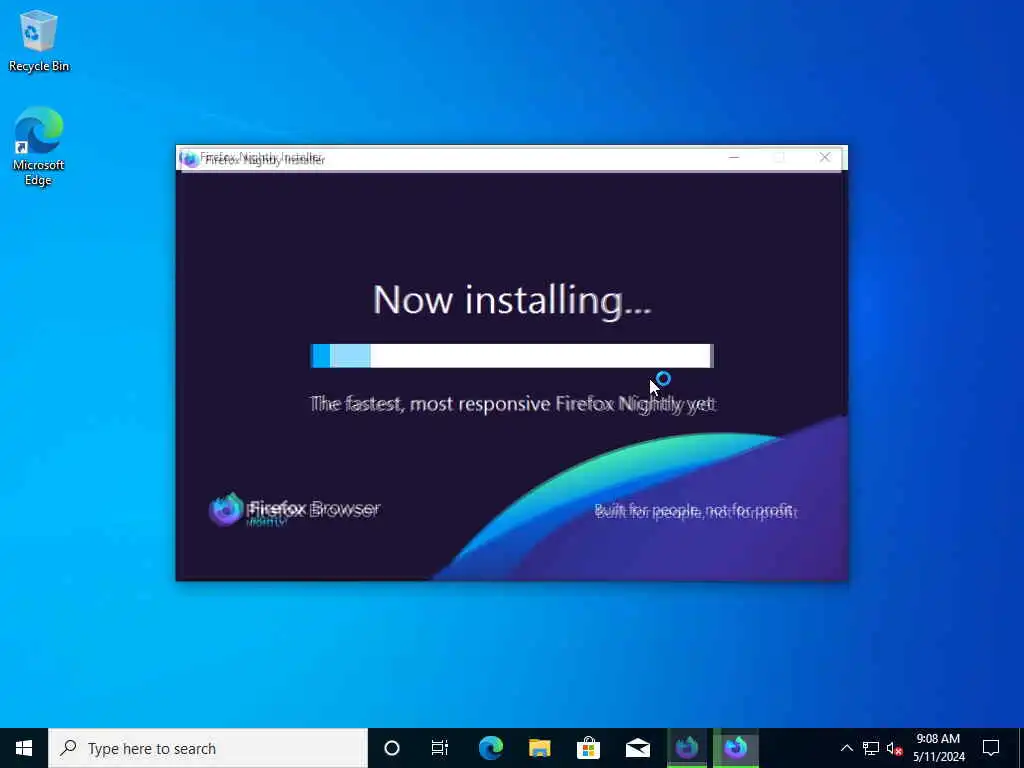Select the Microsoft Edge desktop shortcut

tap(39, 146)
